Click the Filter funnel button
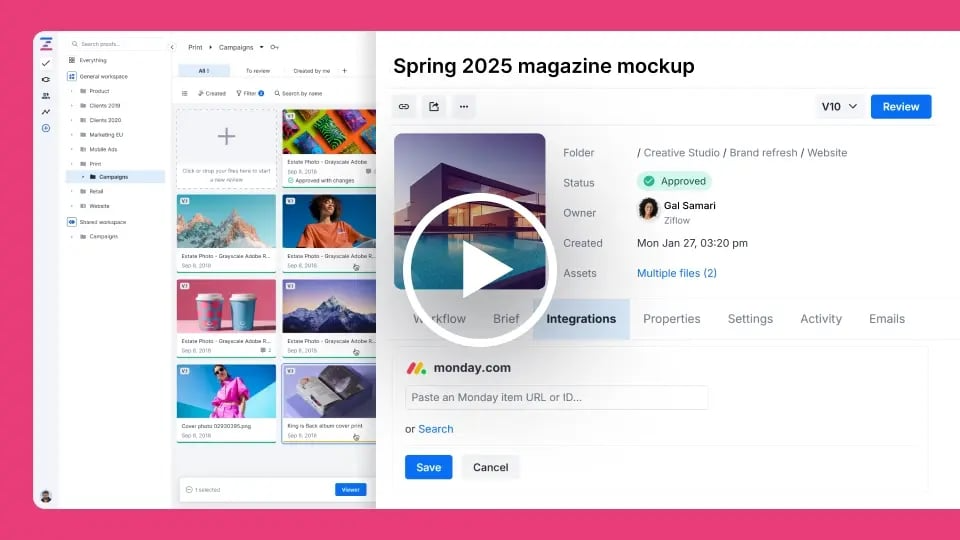 [x=249, y=93]
